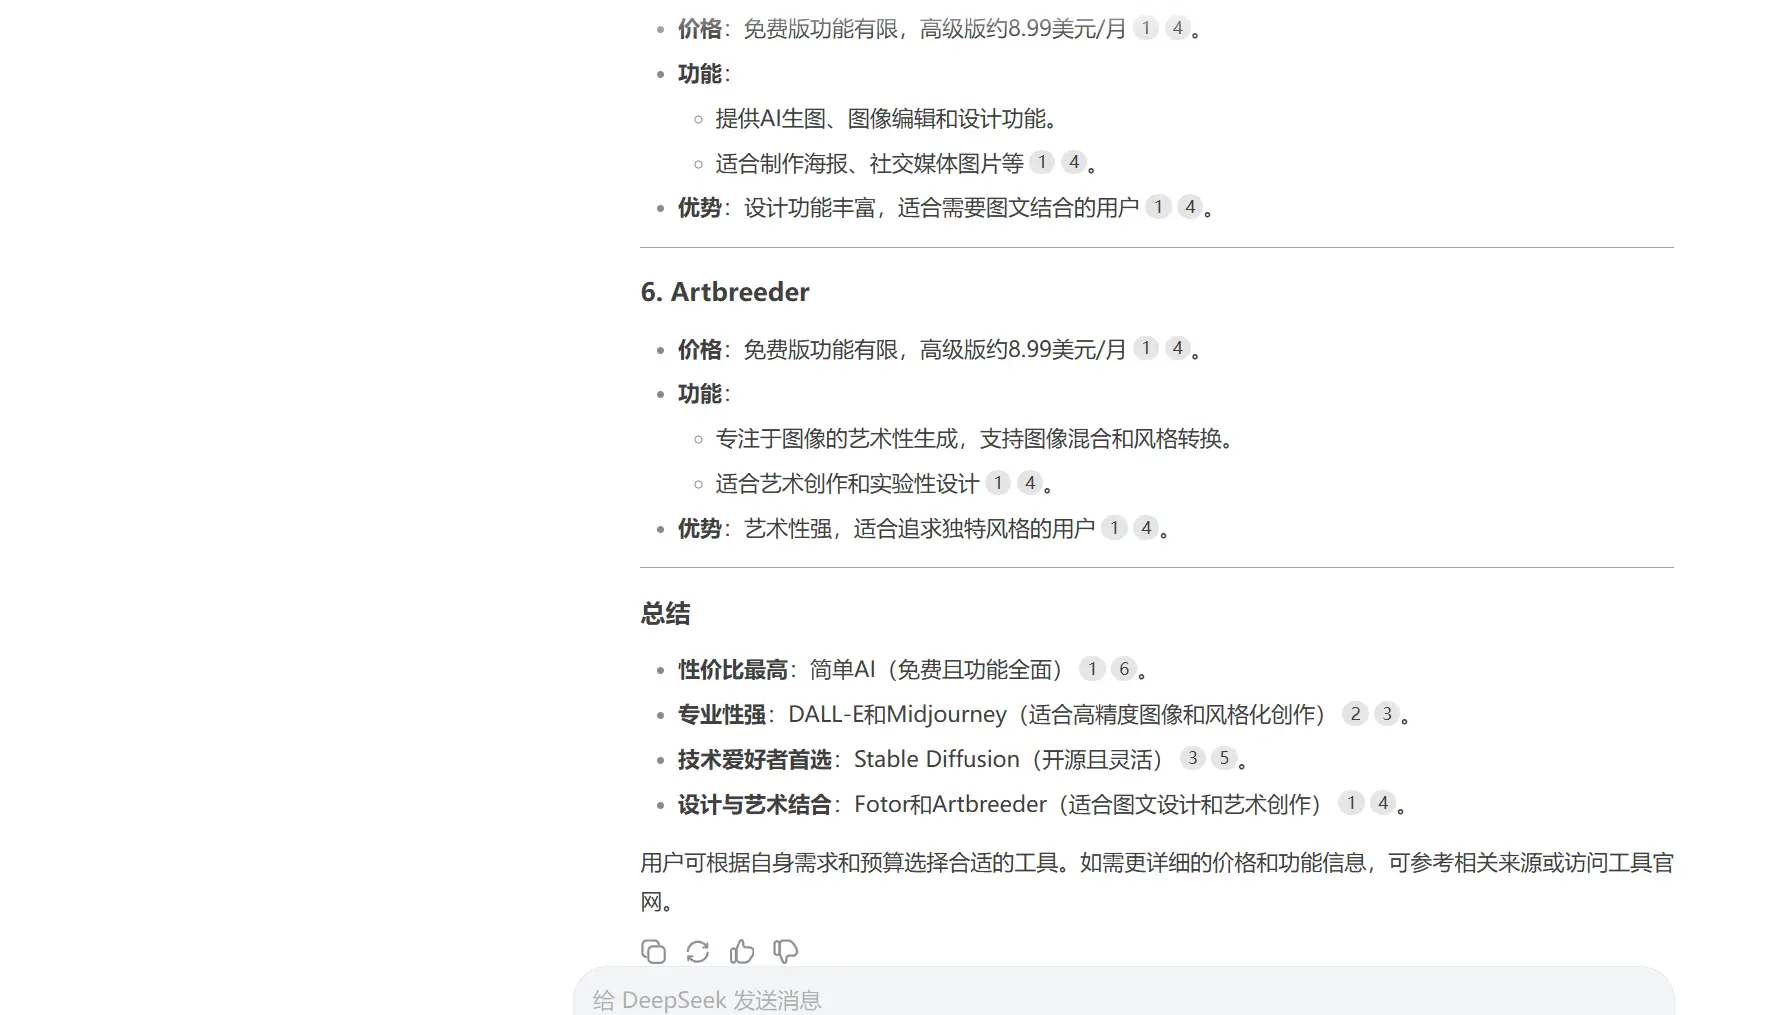Click '设计与艺术结合' bold label

755,804
